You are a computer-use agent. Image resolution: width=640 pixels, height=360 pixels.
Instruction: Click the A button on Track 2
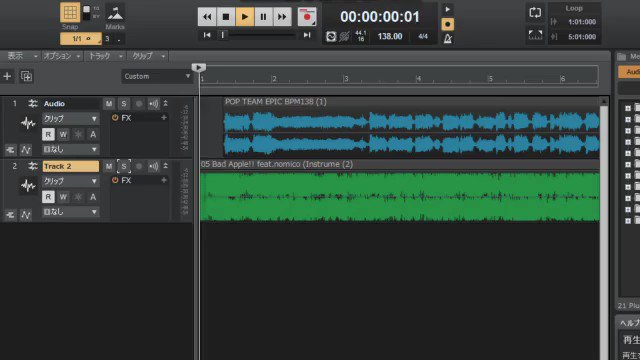[x=93, y=197]
